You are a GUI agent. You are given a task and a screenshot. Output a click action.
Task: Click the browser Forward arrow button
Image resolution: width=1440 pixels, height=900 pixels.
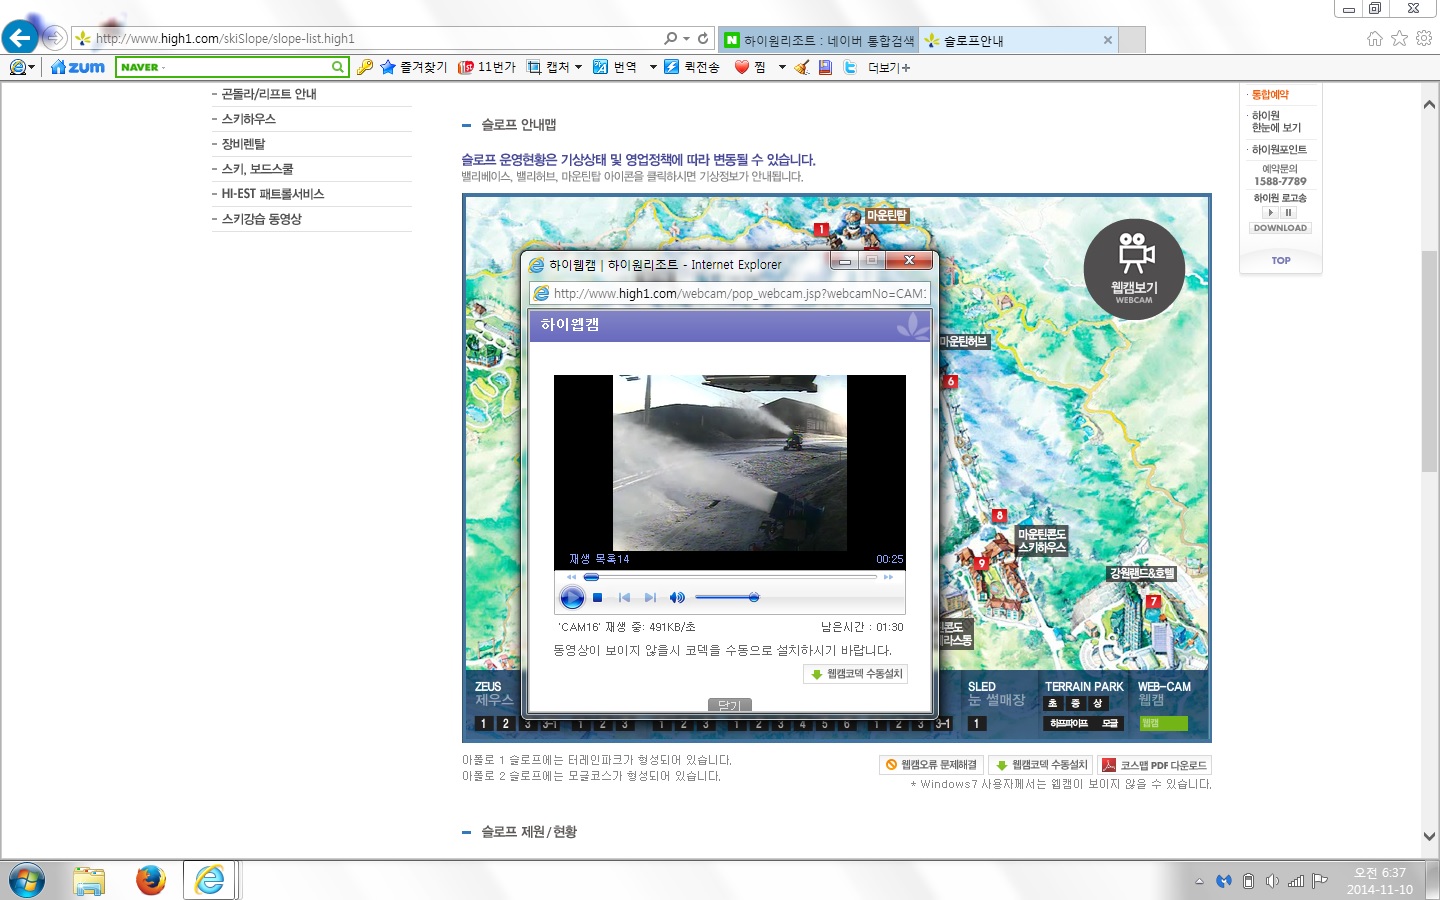(x=54, y=38)
